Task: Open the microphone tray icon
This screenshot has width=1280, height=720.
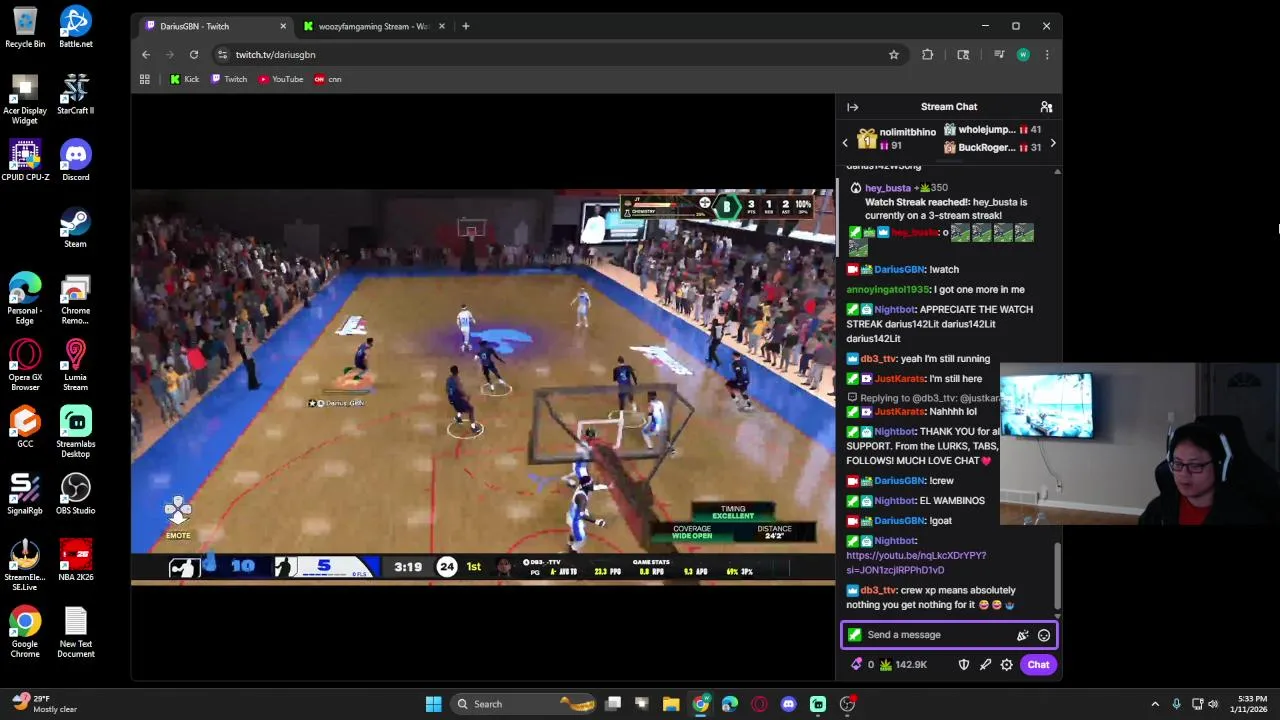Action: [x=1176, y=704]
